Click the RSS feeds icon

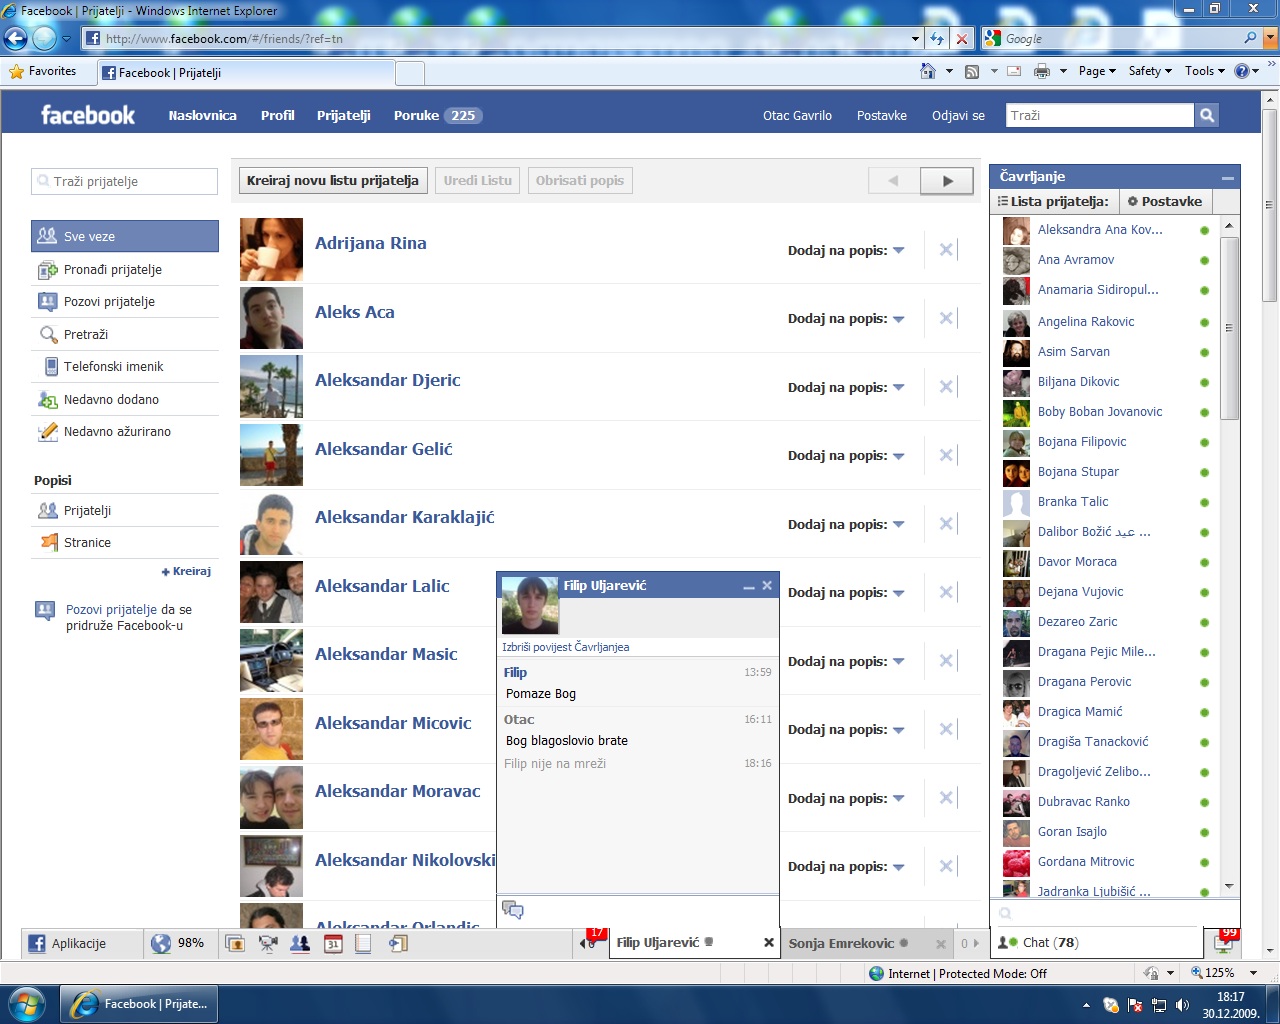tap(972, 71)
